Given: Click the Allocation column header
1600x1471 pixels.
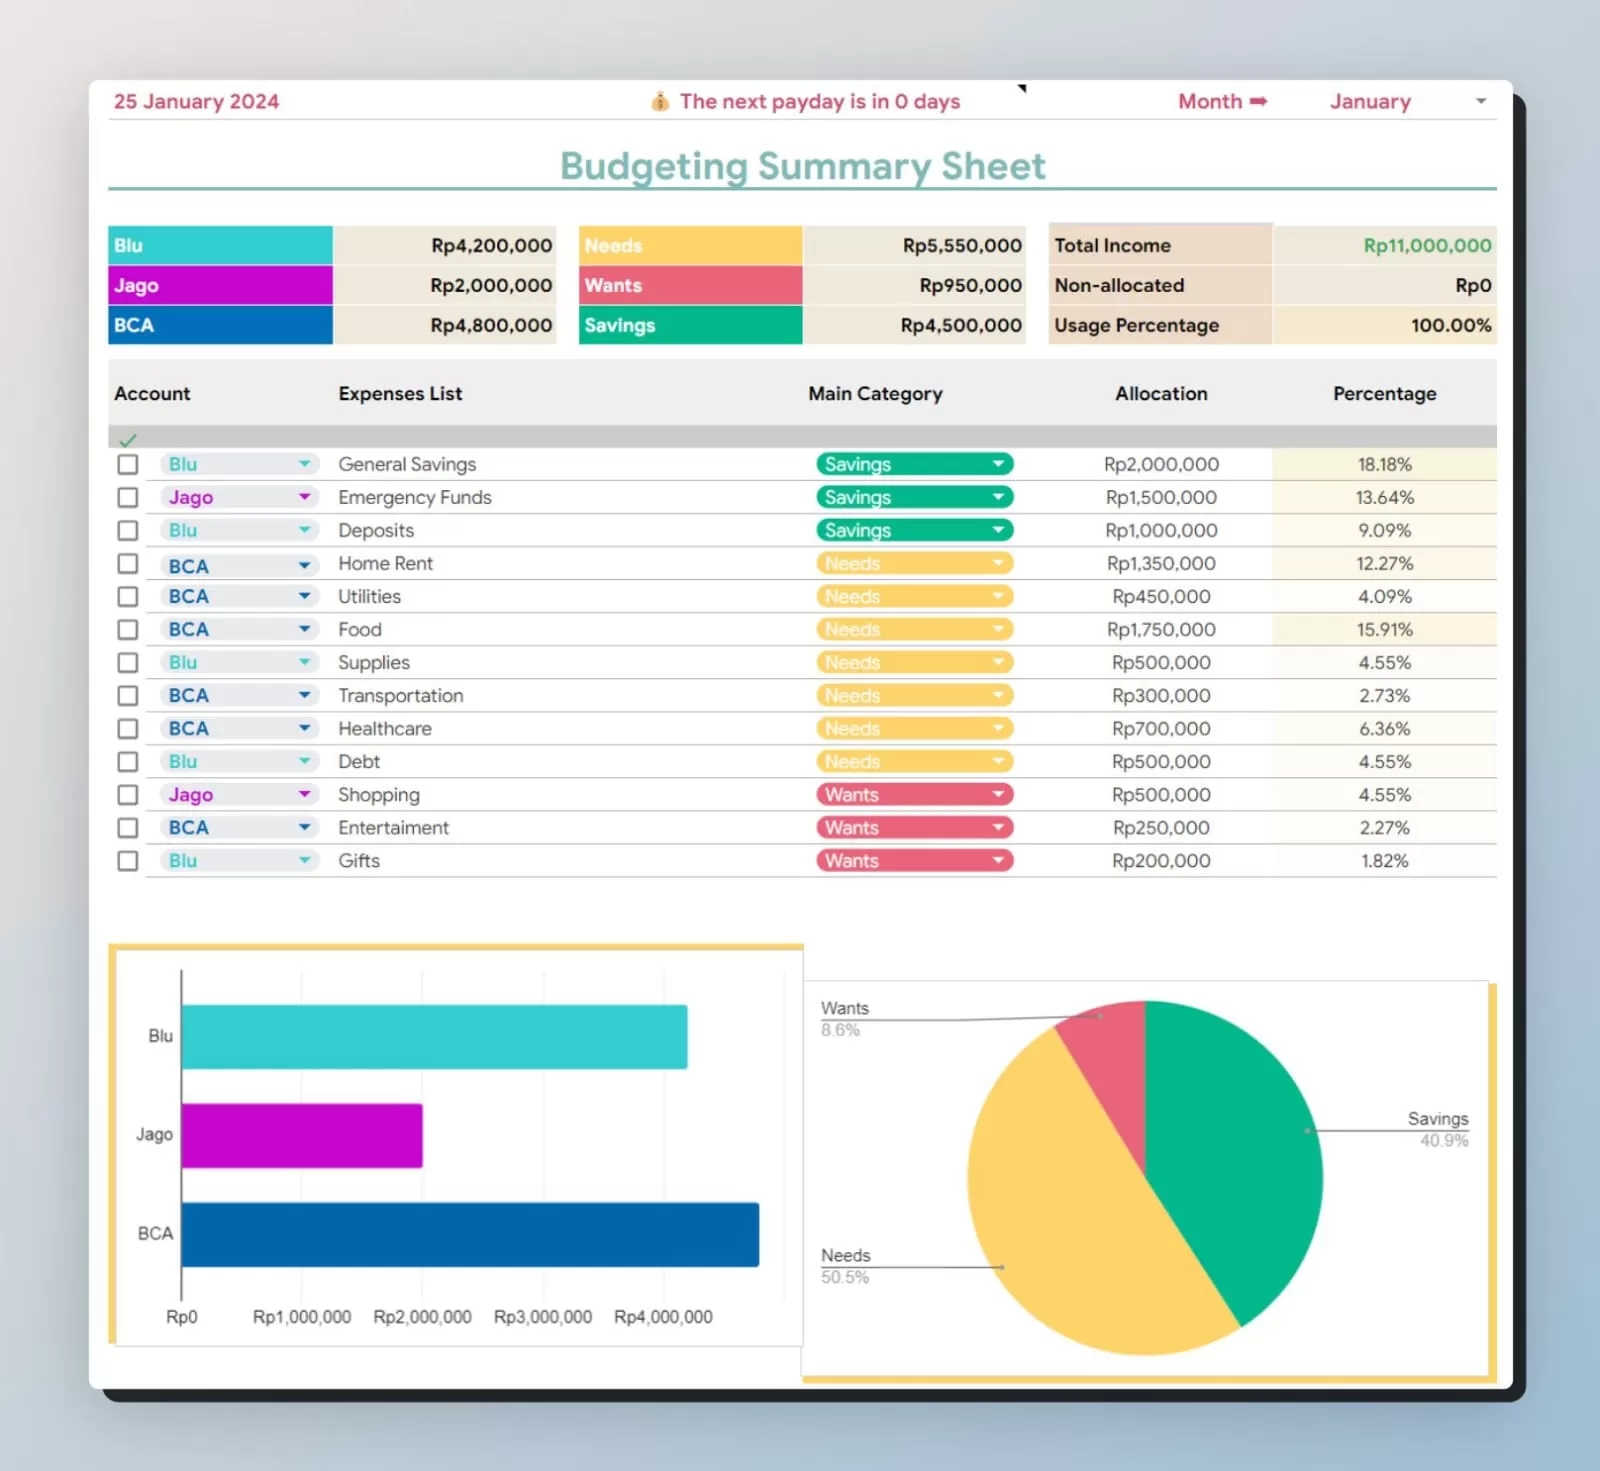Looking at the screenshot, I should (1161, 394).
